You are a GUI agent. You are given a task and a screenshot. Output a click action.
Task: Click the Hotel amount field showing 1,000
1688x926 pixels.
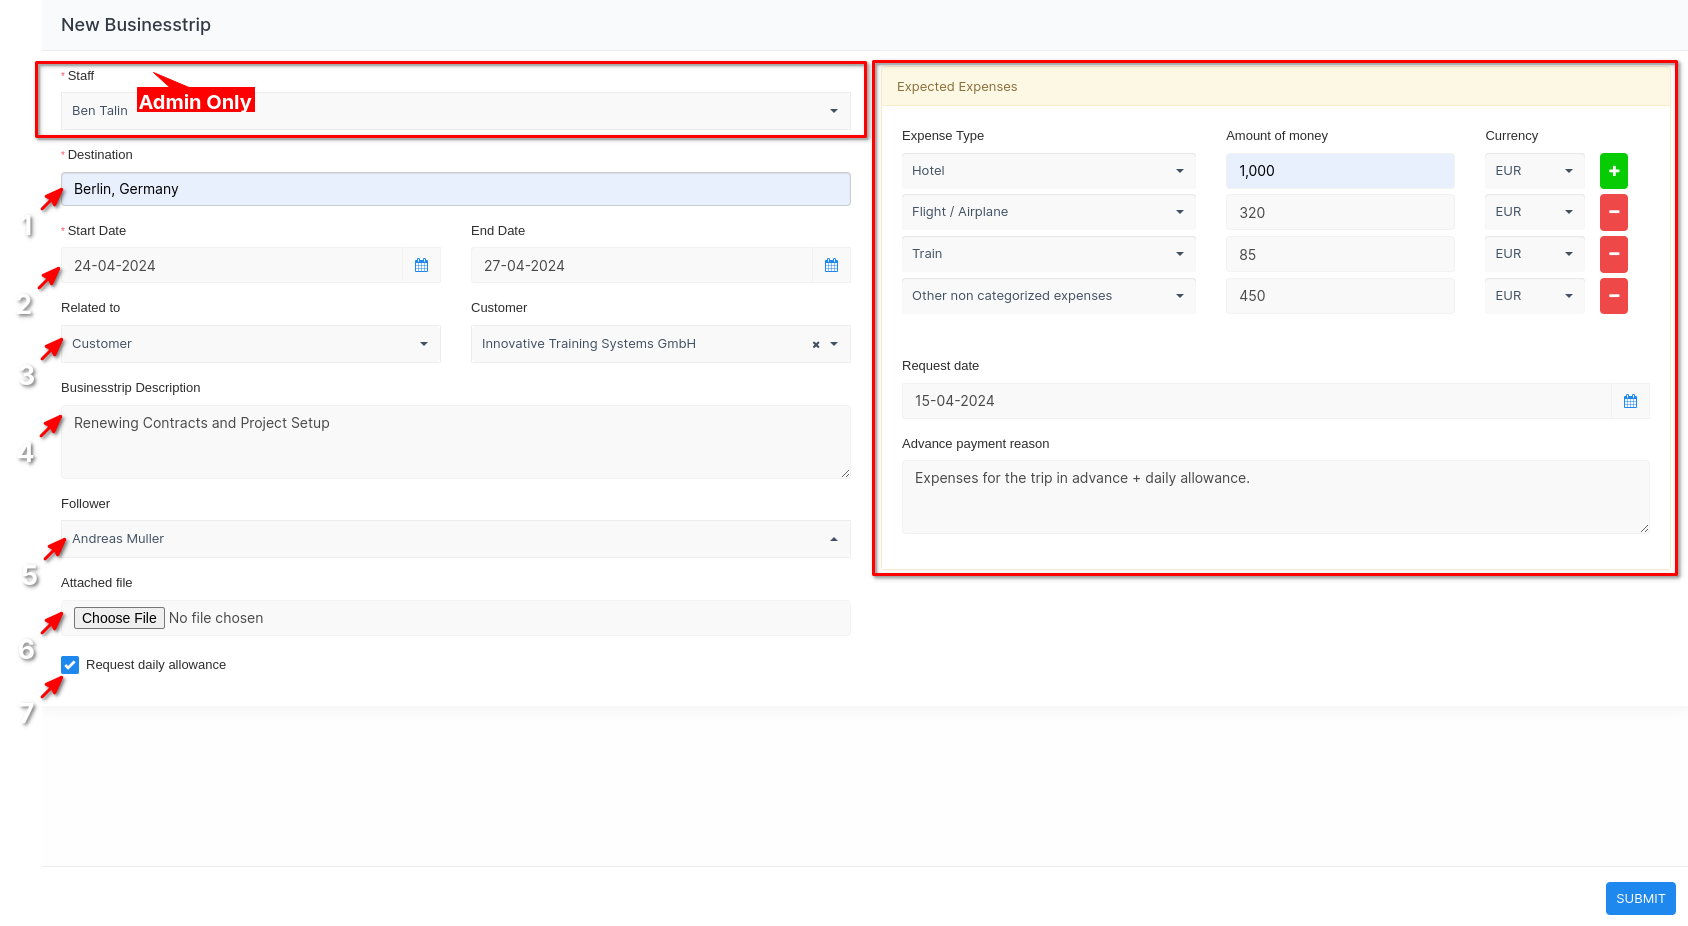point(1339,171)
